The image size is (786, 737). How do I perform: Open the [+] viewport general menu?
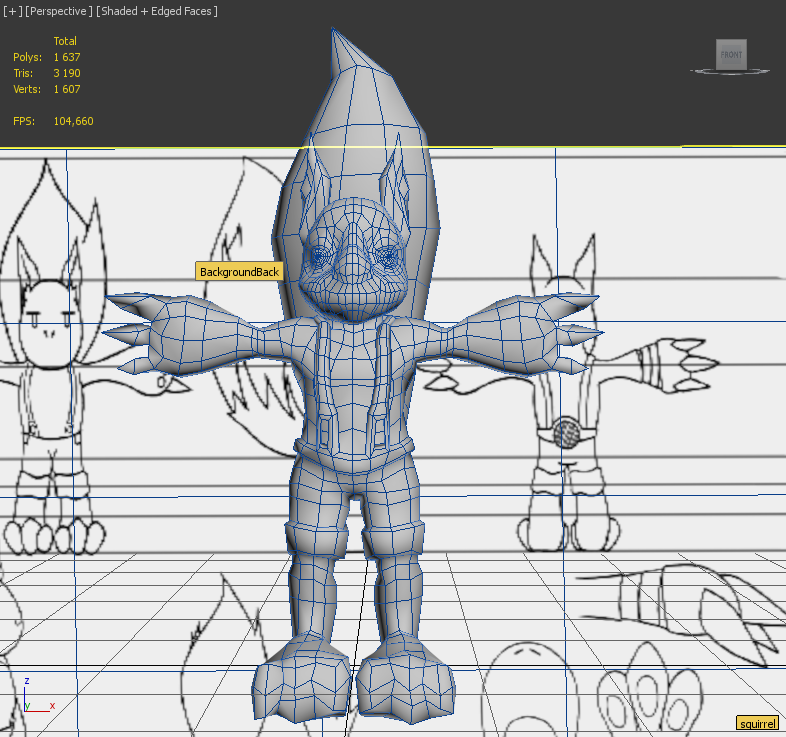(x=13, y=11)
